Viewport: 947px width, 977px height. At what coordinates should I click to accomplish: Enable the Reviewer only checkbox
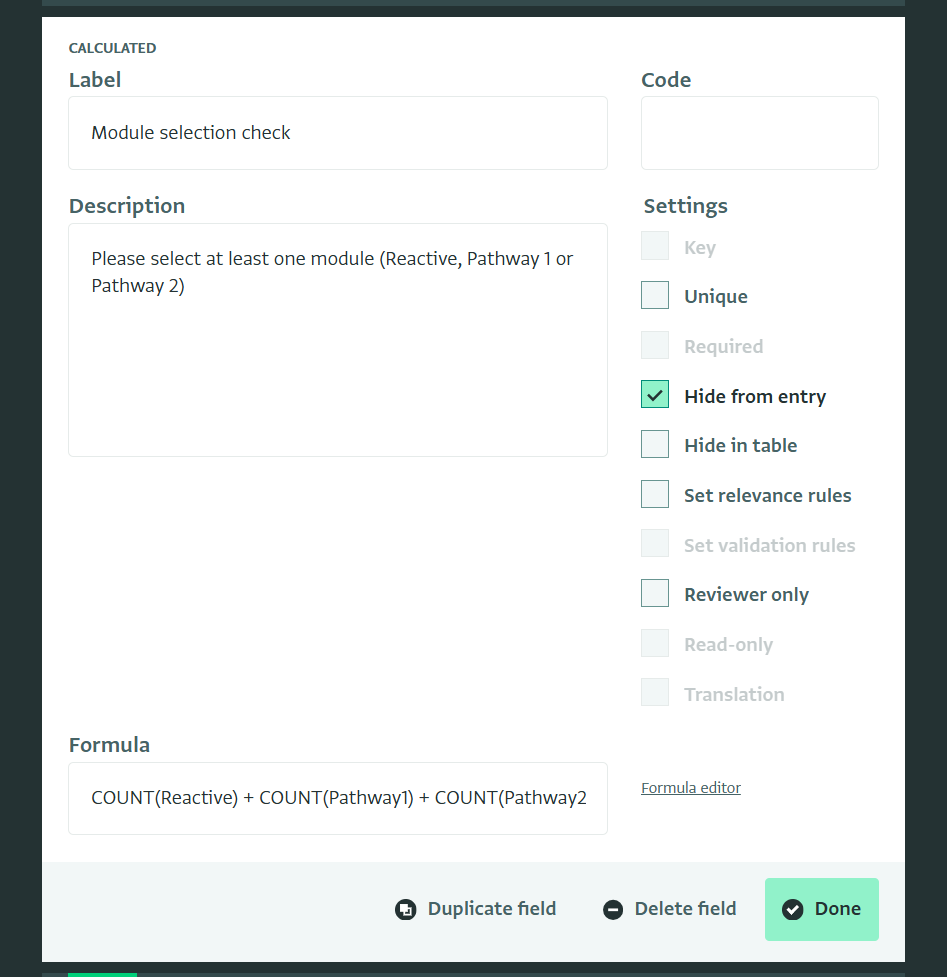[655, 594]
